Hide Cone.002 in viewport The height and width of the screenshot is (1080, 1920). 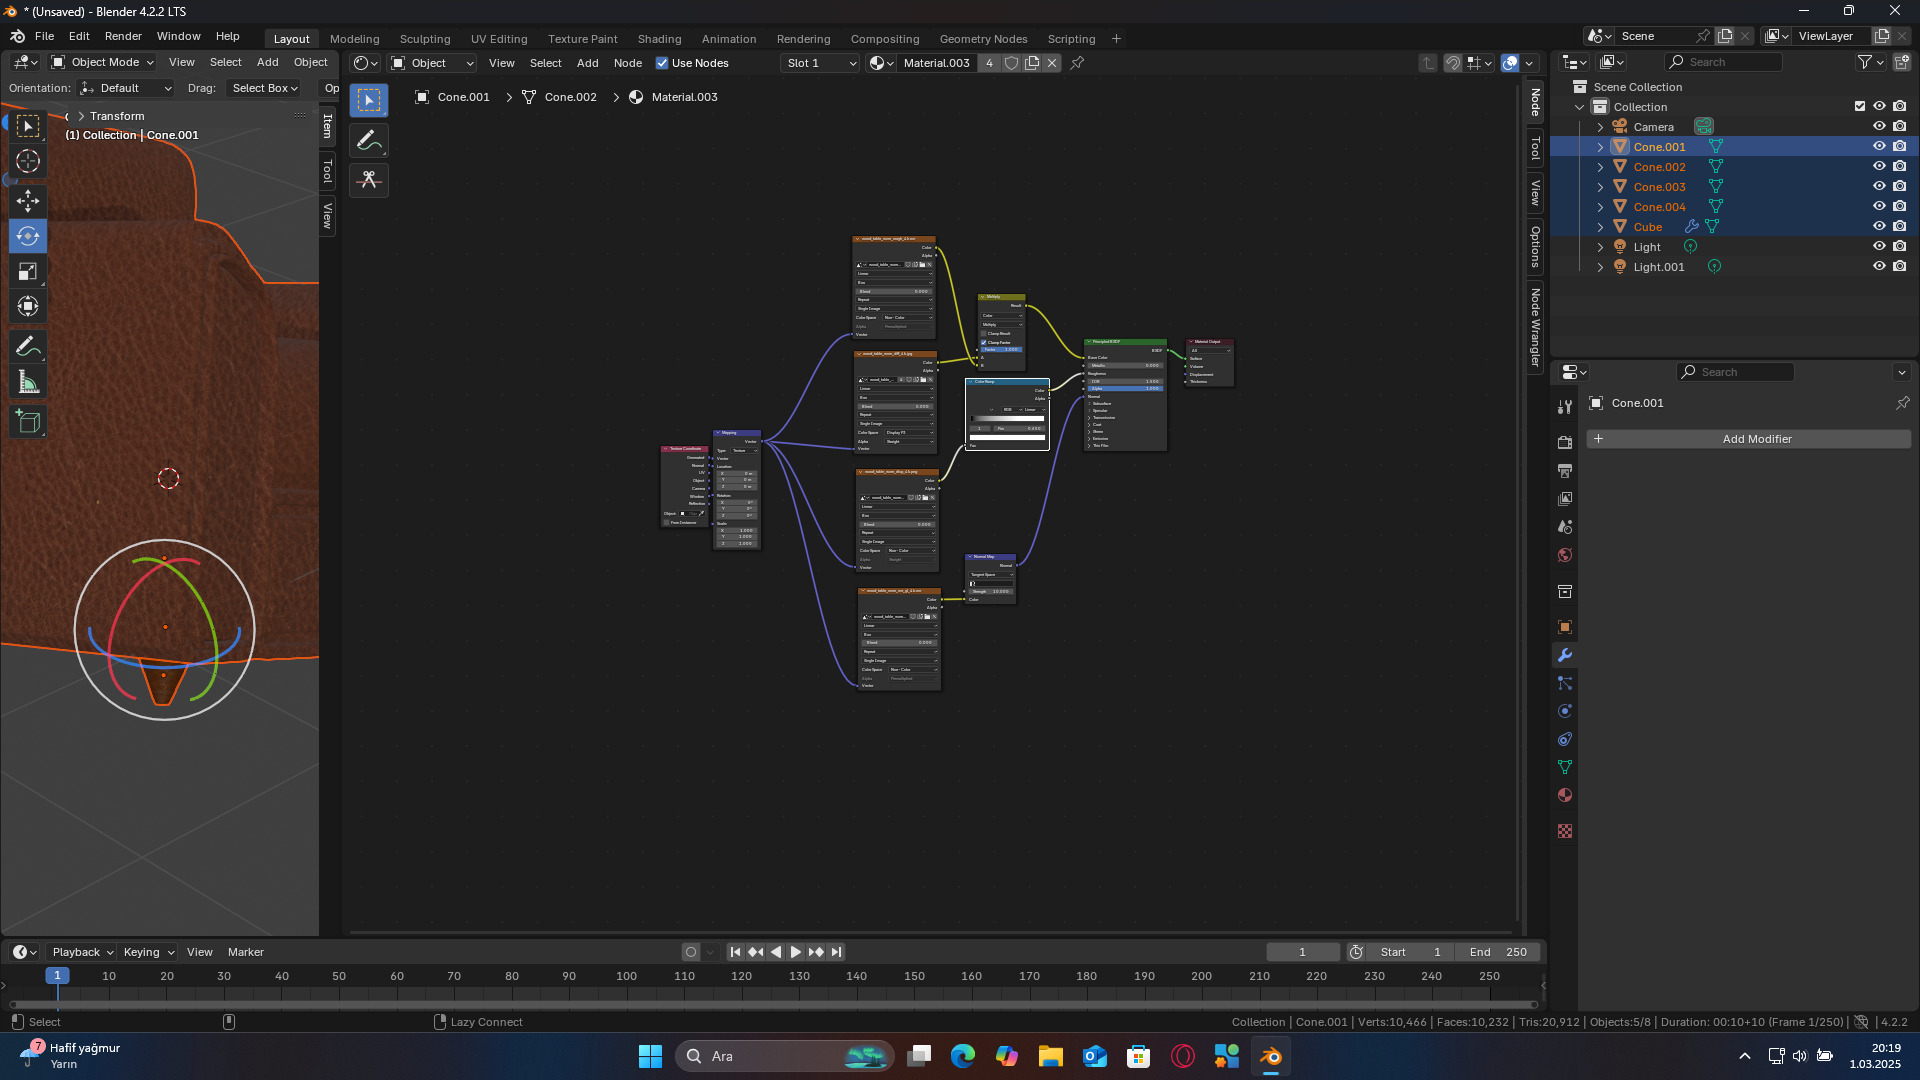(1879, 167)
